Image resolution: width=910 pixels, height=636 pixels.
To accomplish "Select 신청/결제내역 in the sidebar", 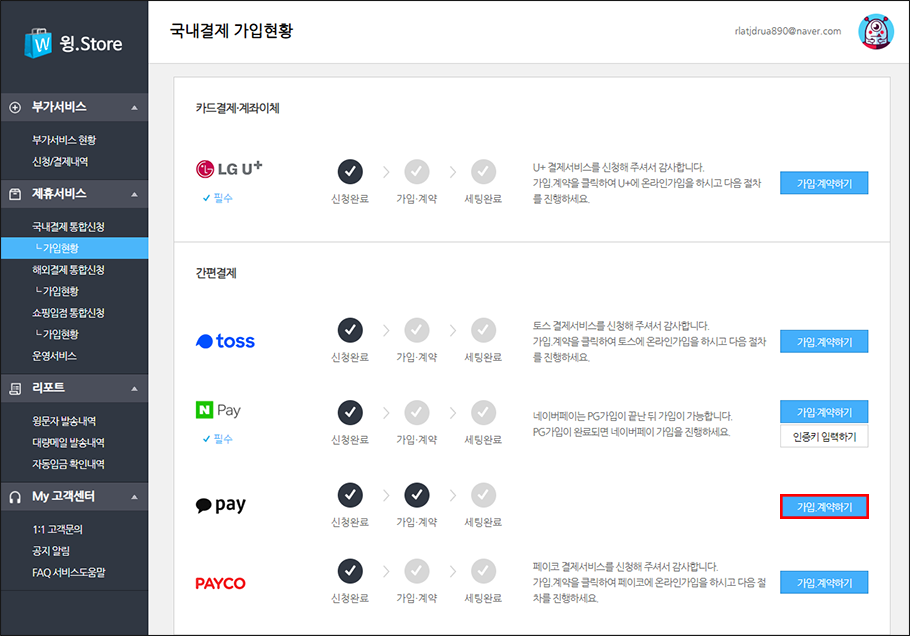I will click(60, 162).
